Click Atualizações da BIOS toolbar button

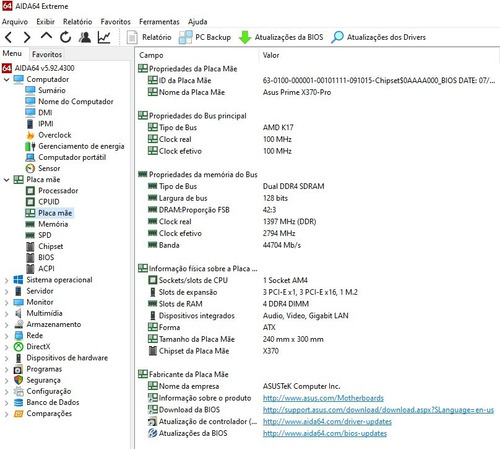[x=281, y=37]
